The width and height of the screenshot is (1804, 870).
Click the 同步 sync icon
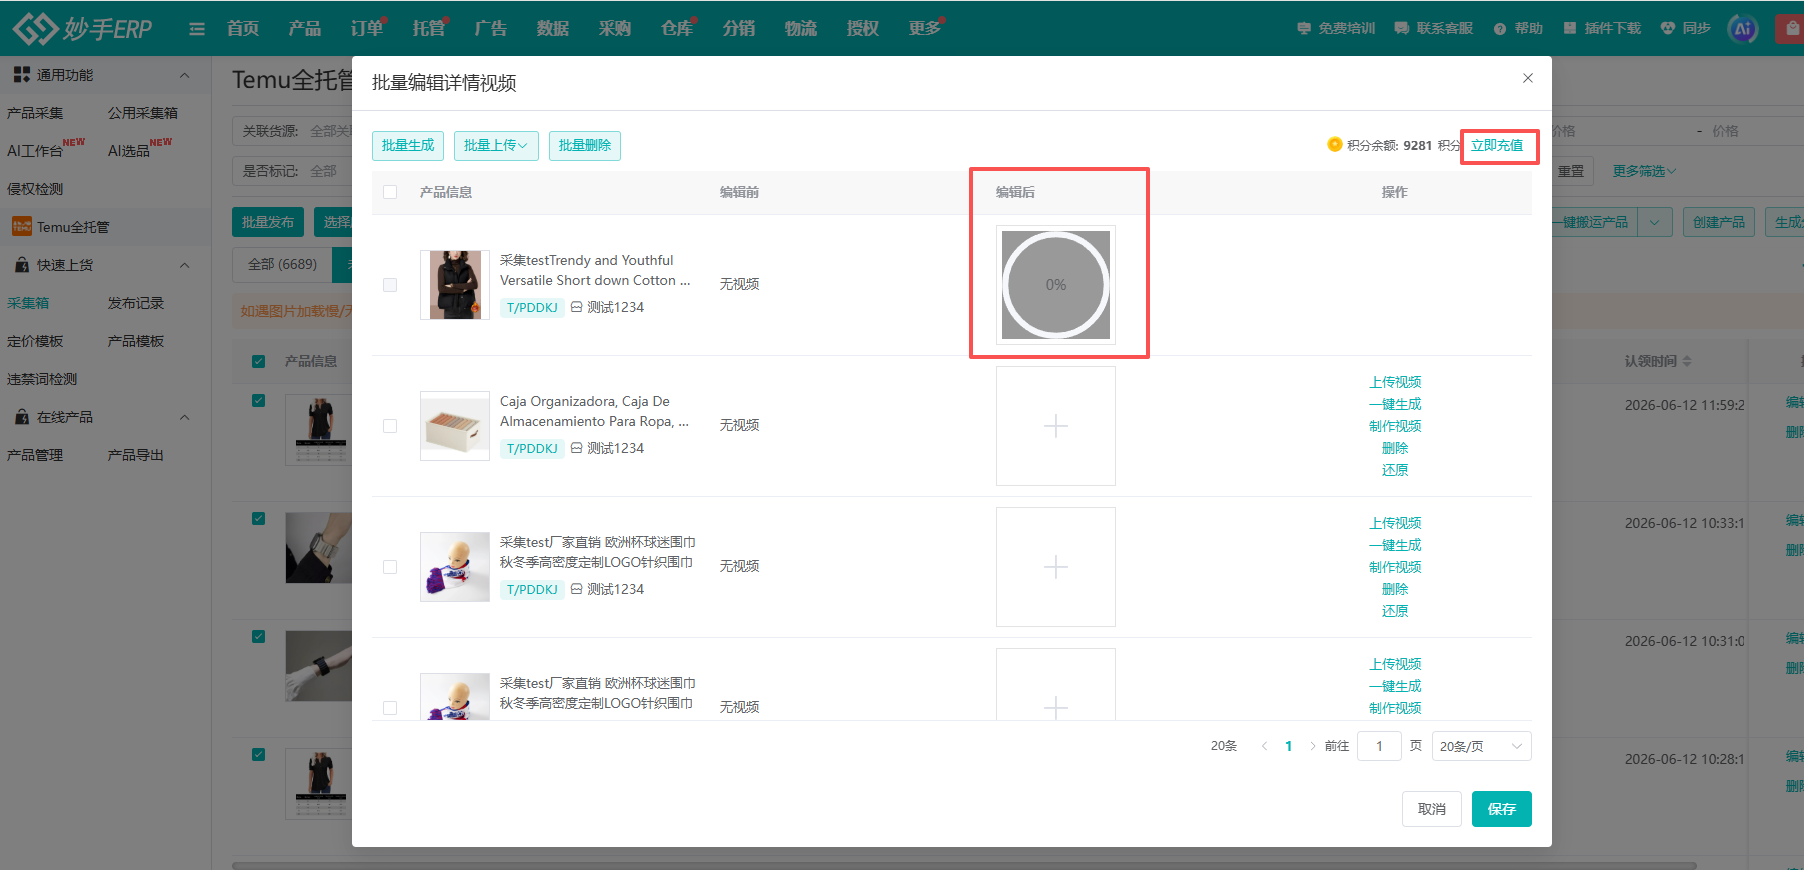pos(1668,28)
